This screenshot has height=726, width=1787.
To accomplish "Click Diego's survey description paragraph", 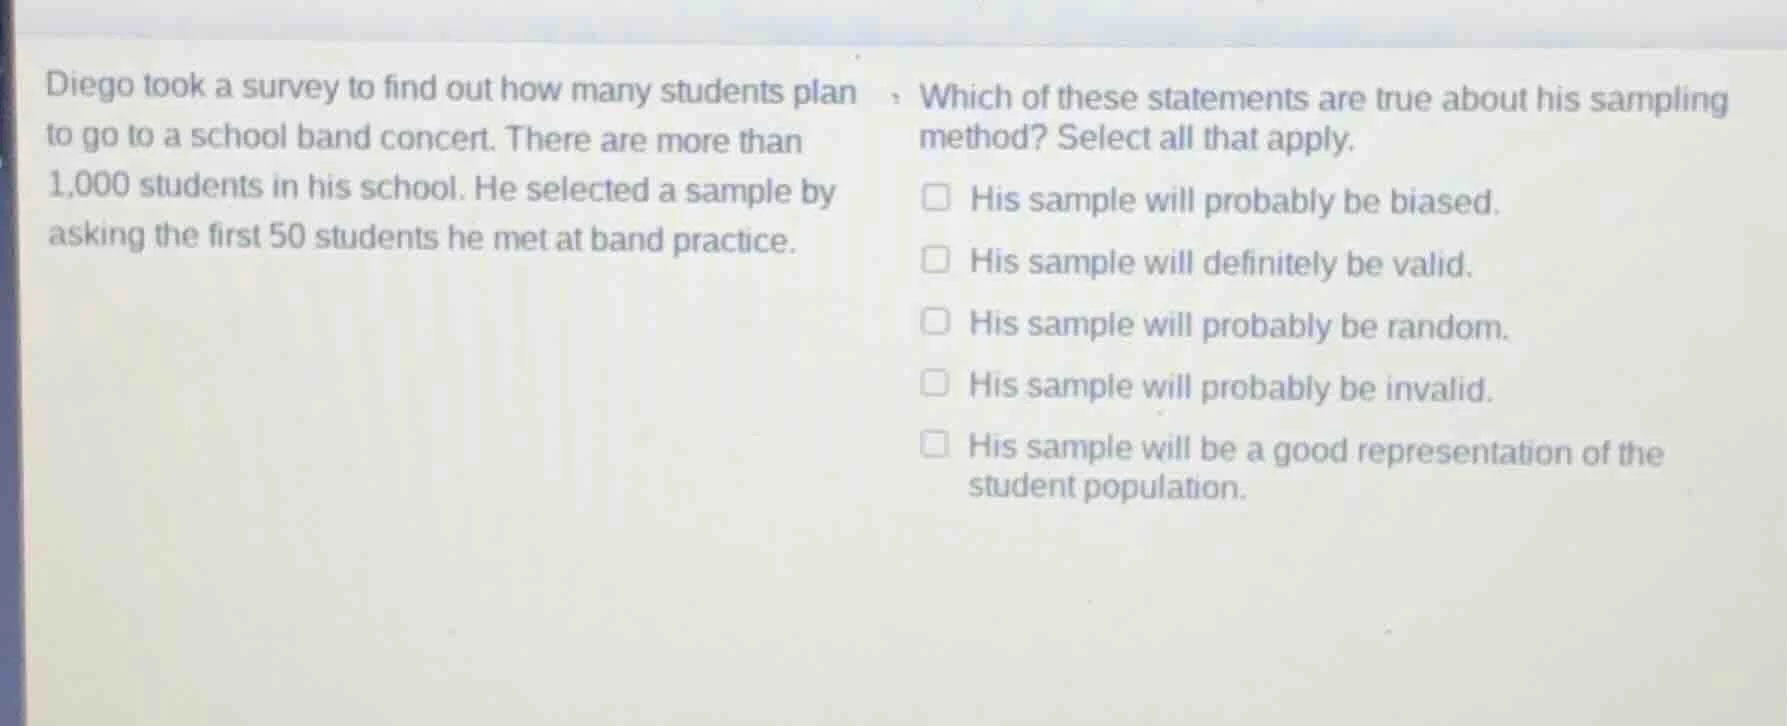I will (440, 160).
